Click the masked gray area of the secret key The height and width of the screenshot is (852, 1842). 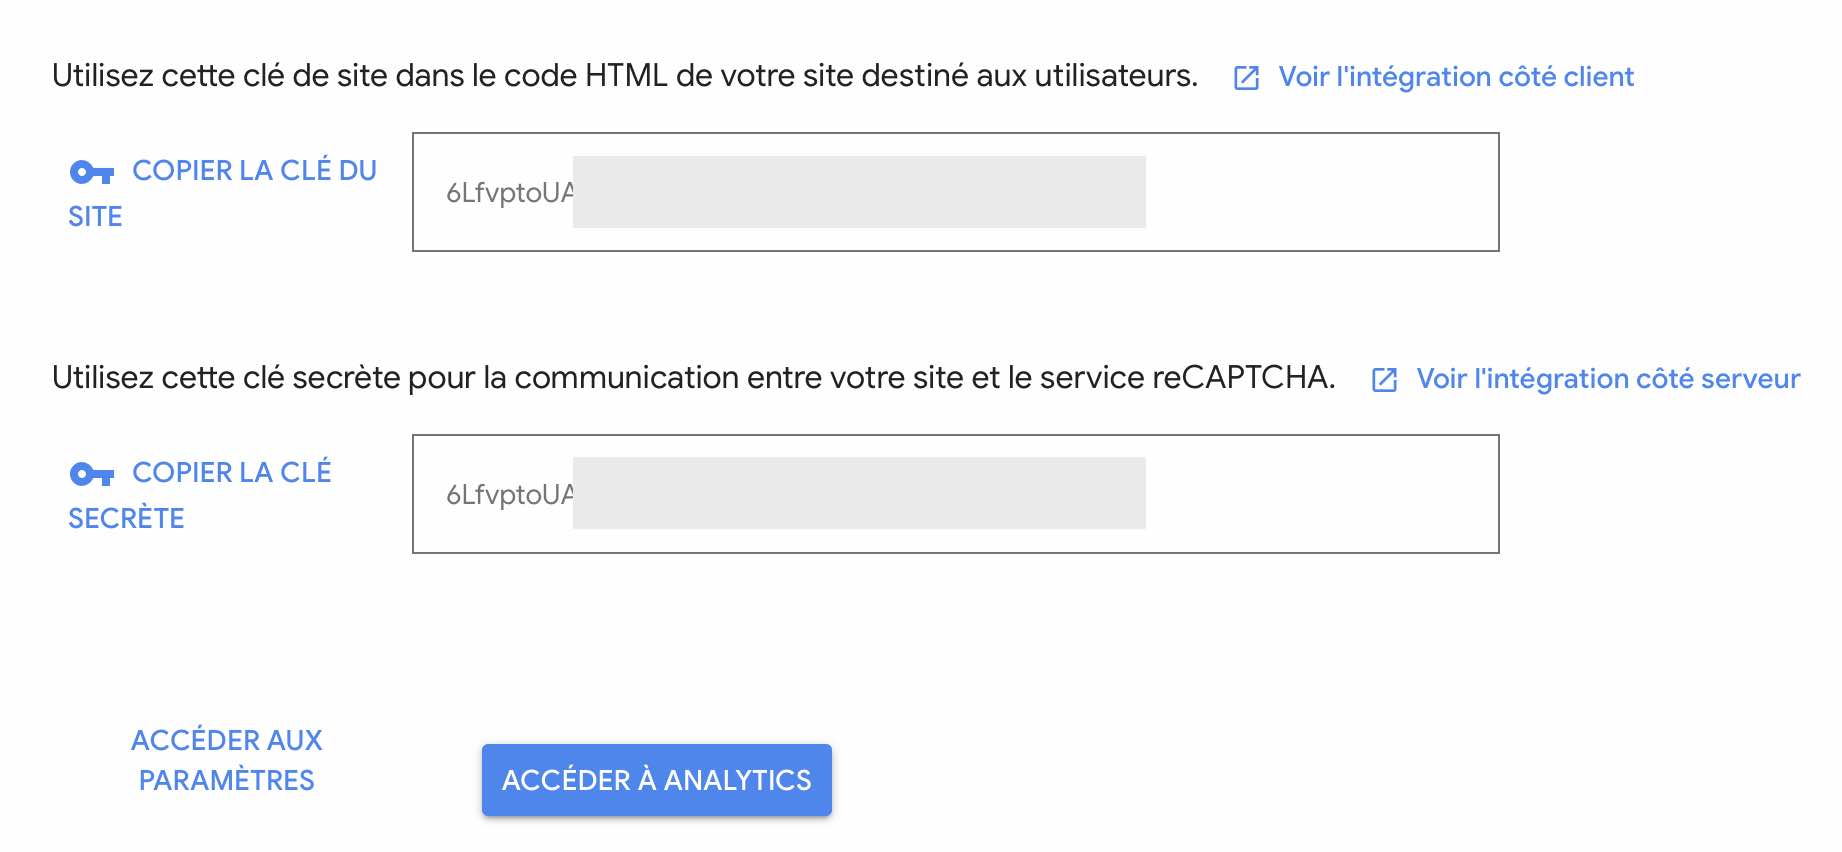click(x=860, y=492)
